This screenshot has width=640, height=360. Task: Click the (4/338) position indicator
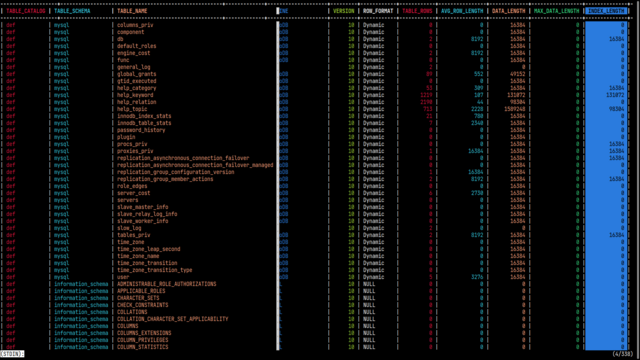(623, 354)
